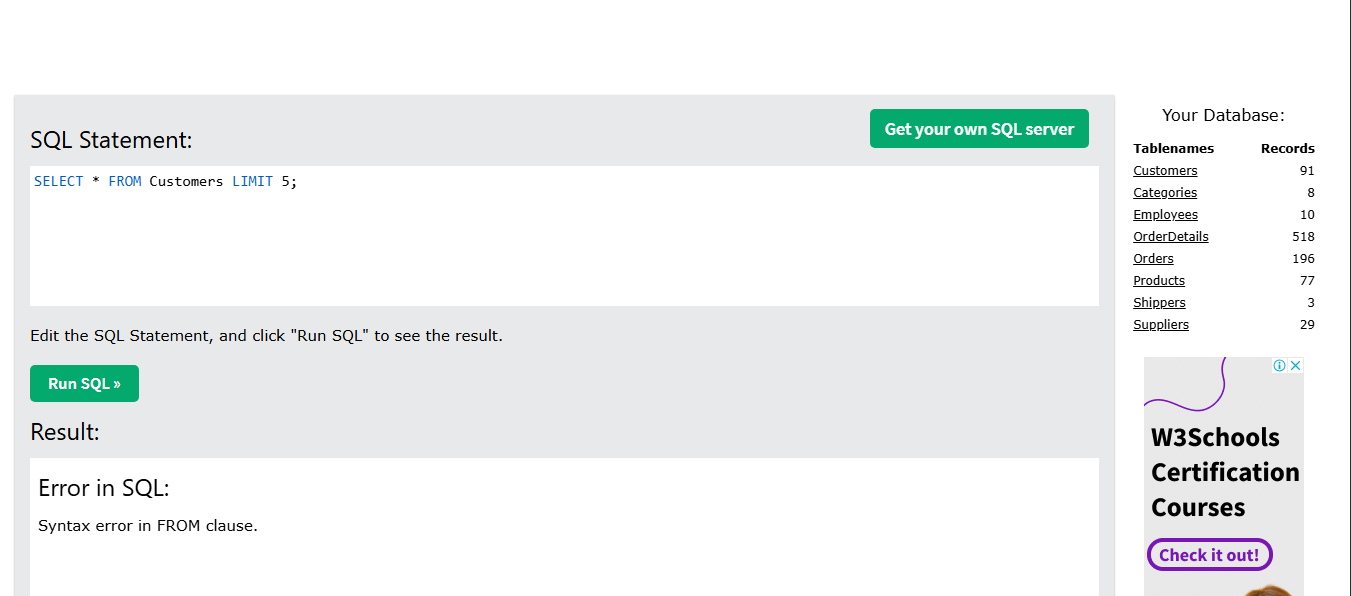Open the OrderDetails table

[x=1171, y=237]
